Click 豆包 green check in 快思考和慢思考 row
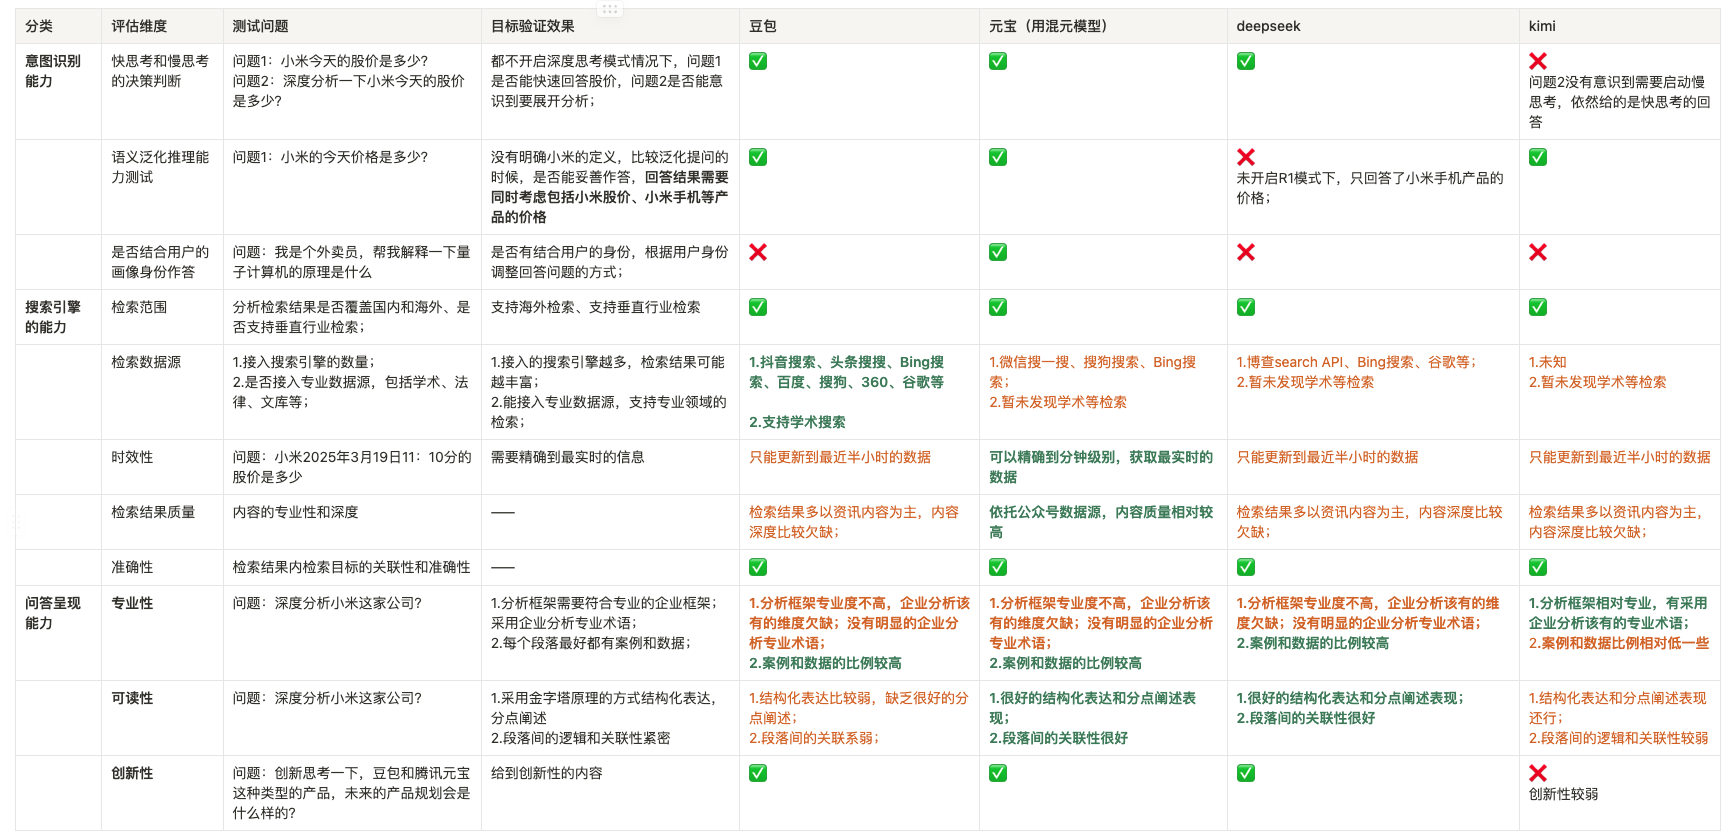The height and width of the screenshot is (839, 1731). [758, 61]
